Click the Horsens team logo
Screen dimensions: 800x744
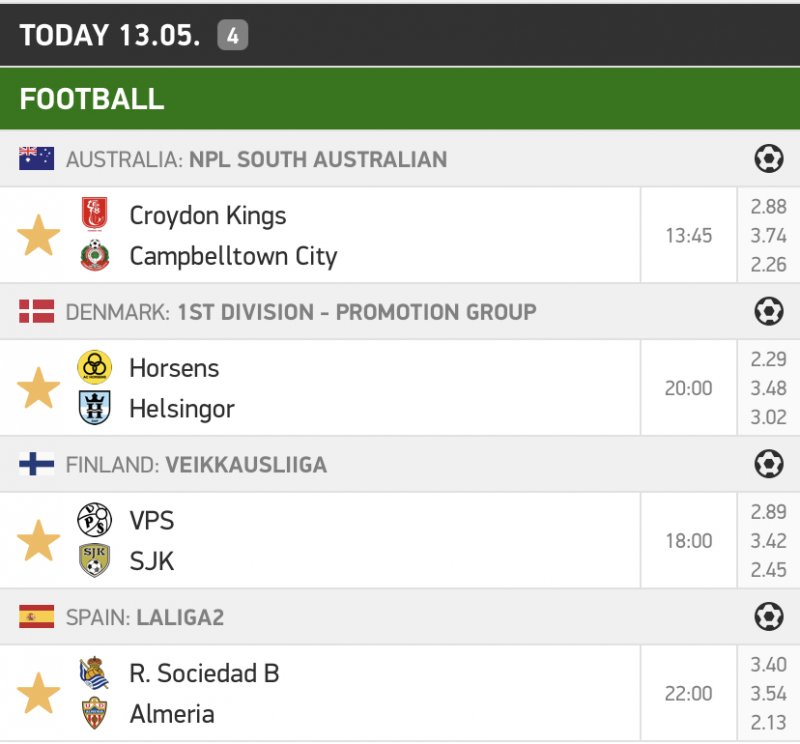click(x=94, y=367)
